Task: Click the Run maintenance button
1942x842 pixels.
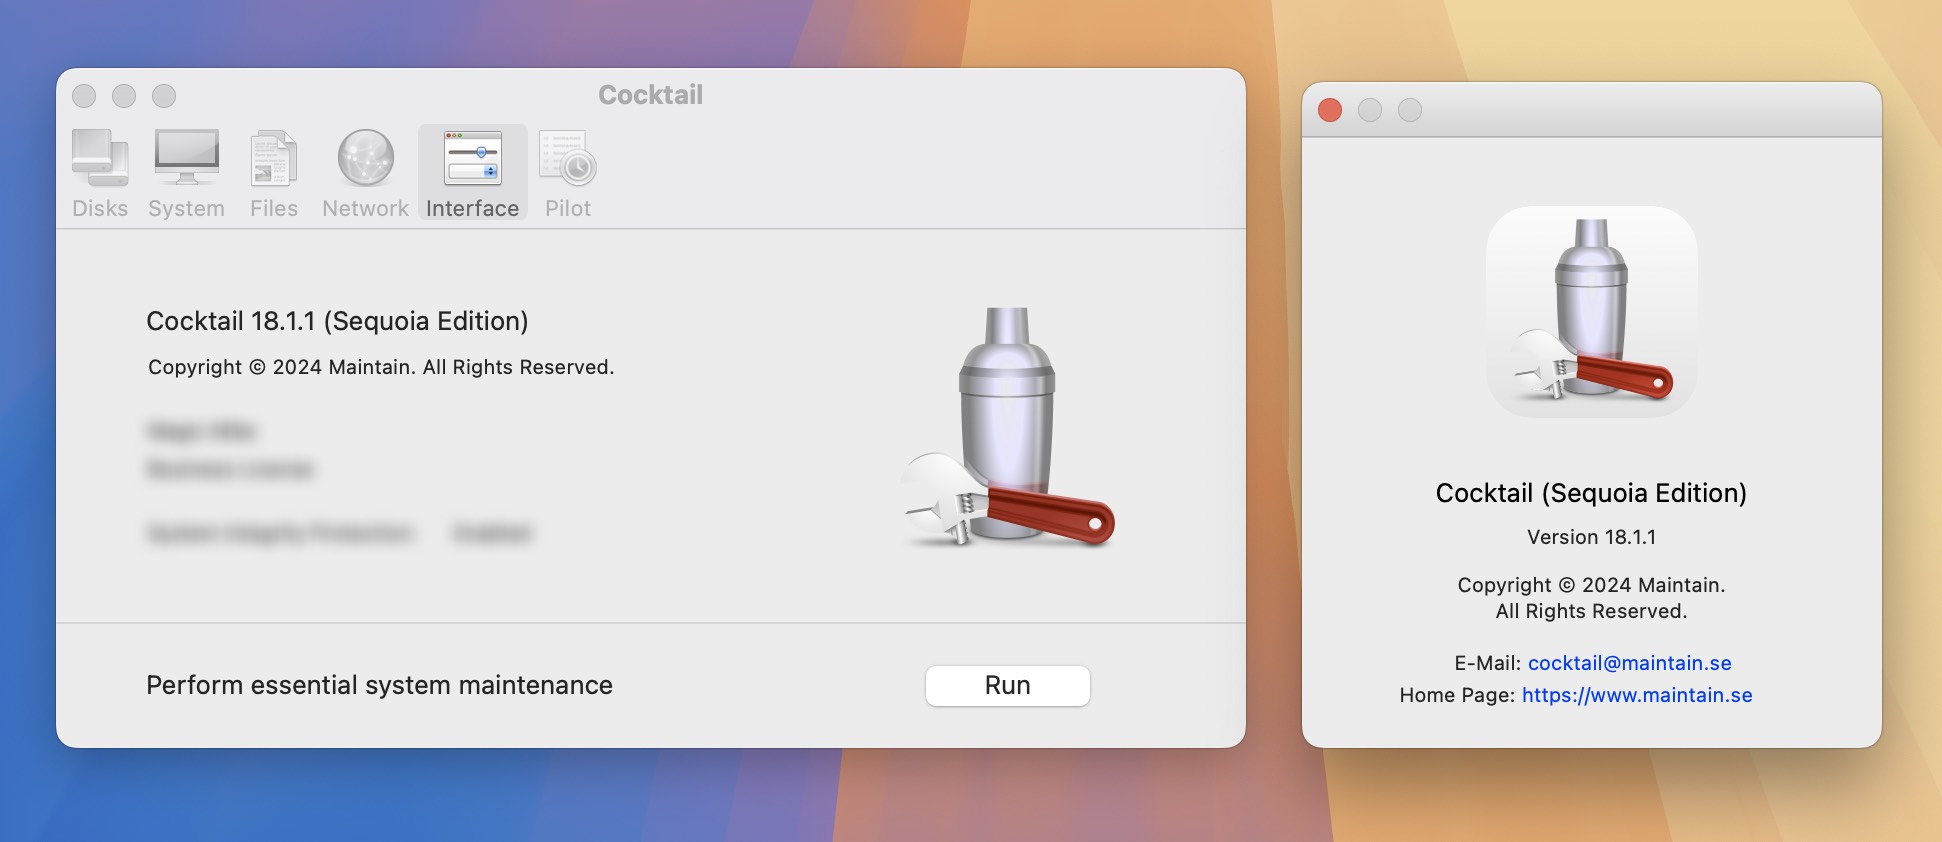Action: click(x=1007, y=686)
